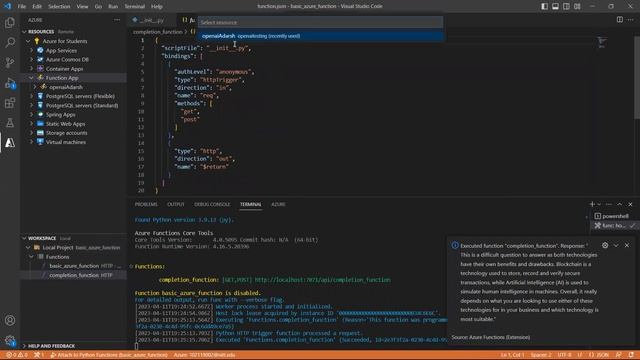This screenshot has width=640, height=360.
Task: Expand the App Services node
Action: [31, 50]
